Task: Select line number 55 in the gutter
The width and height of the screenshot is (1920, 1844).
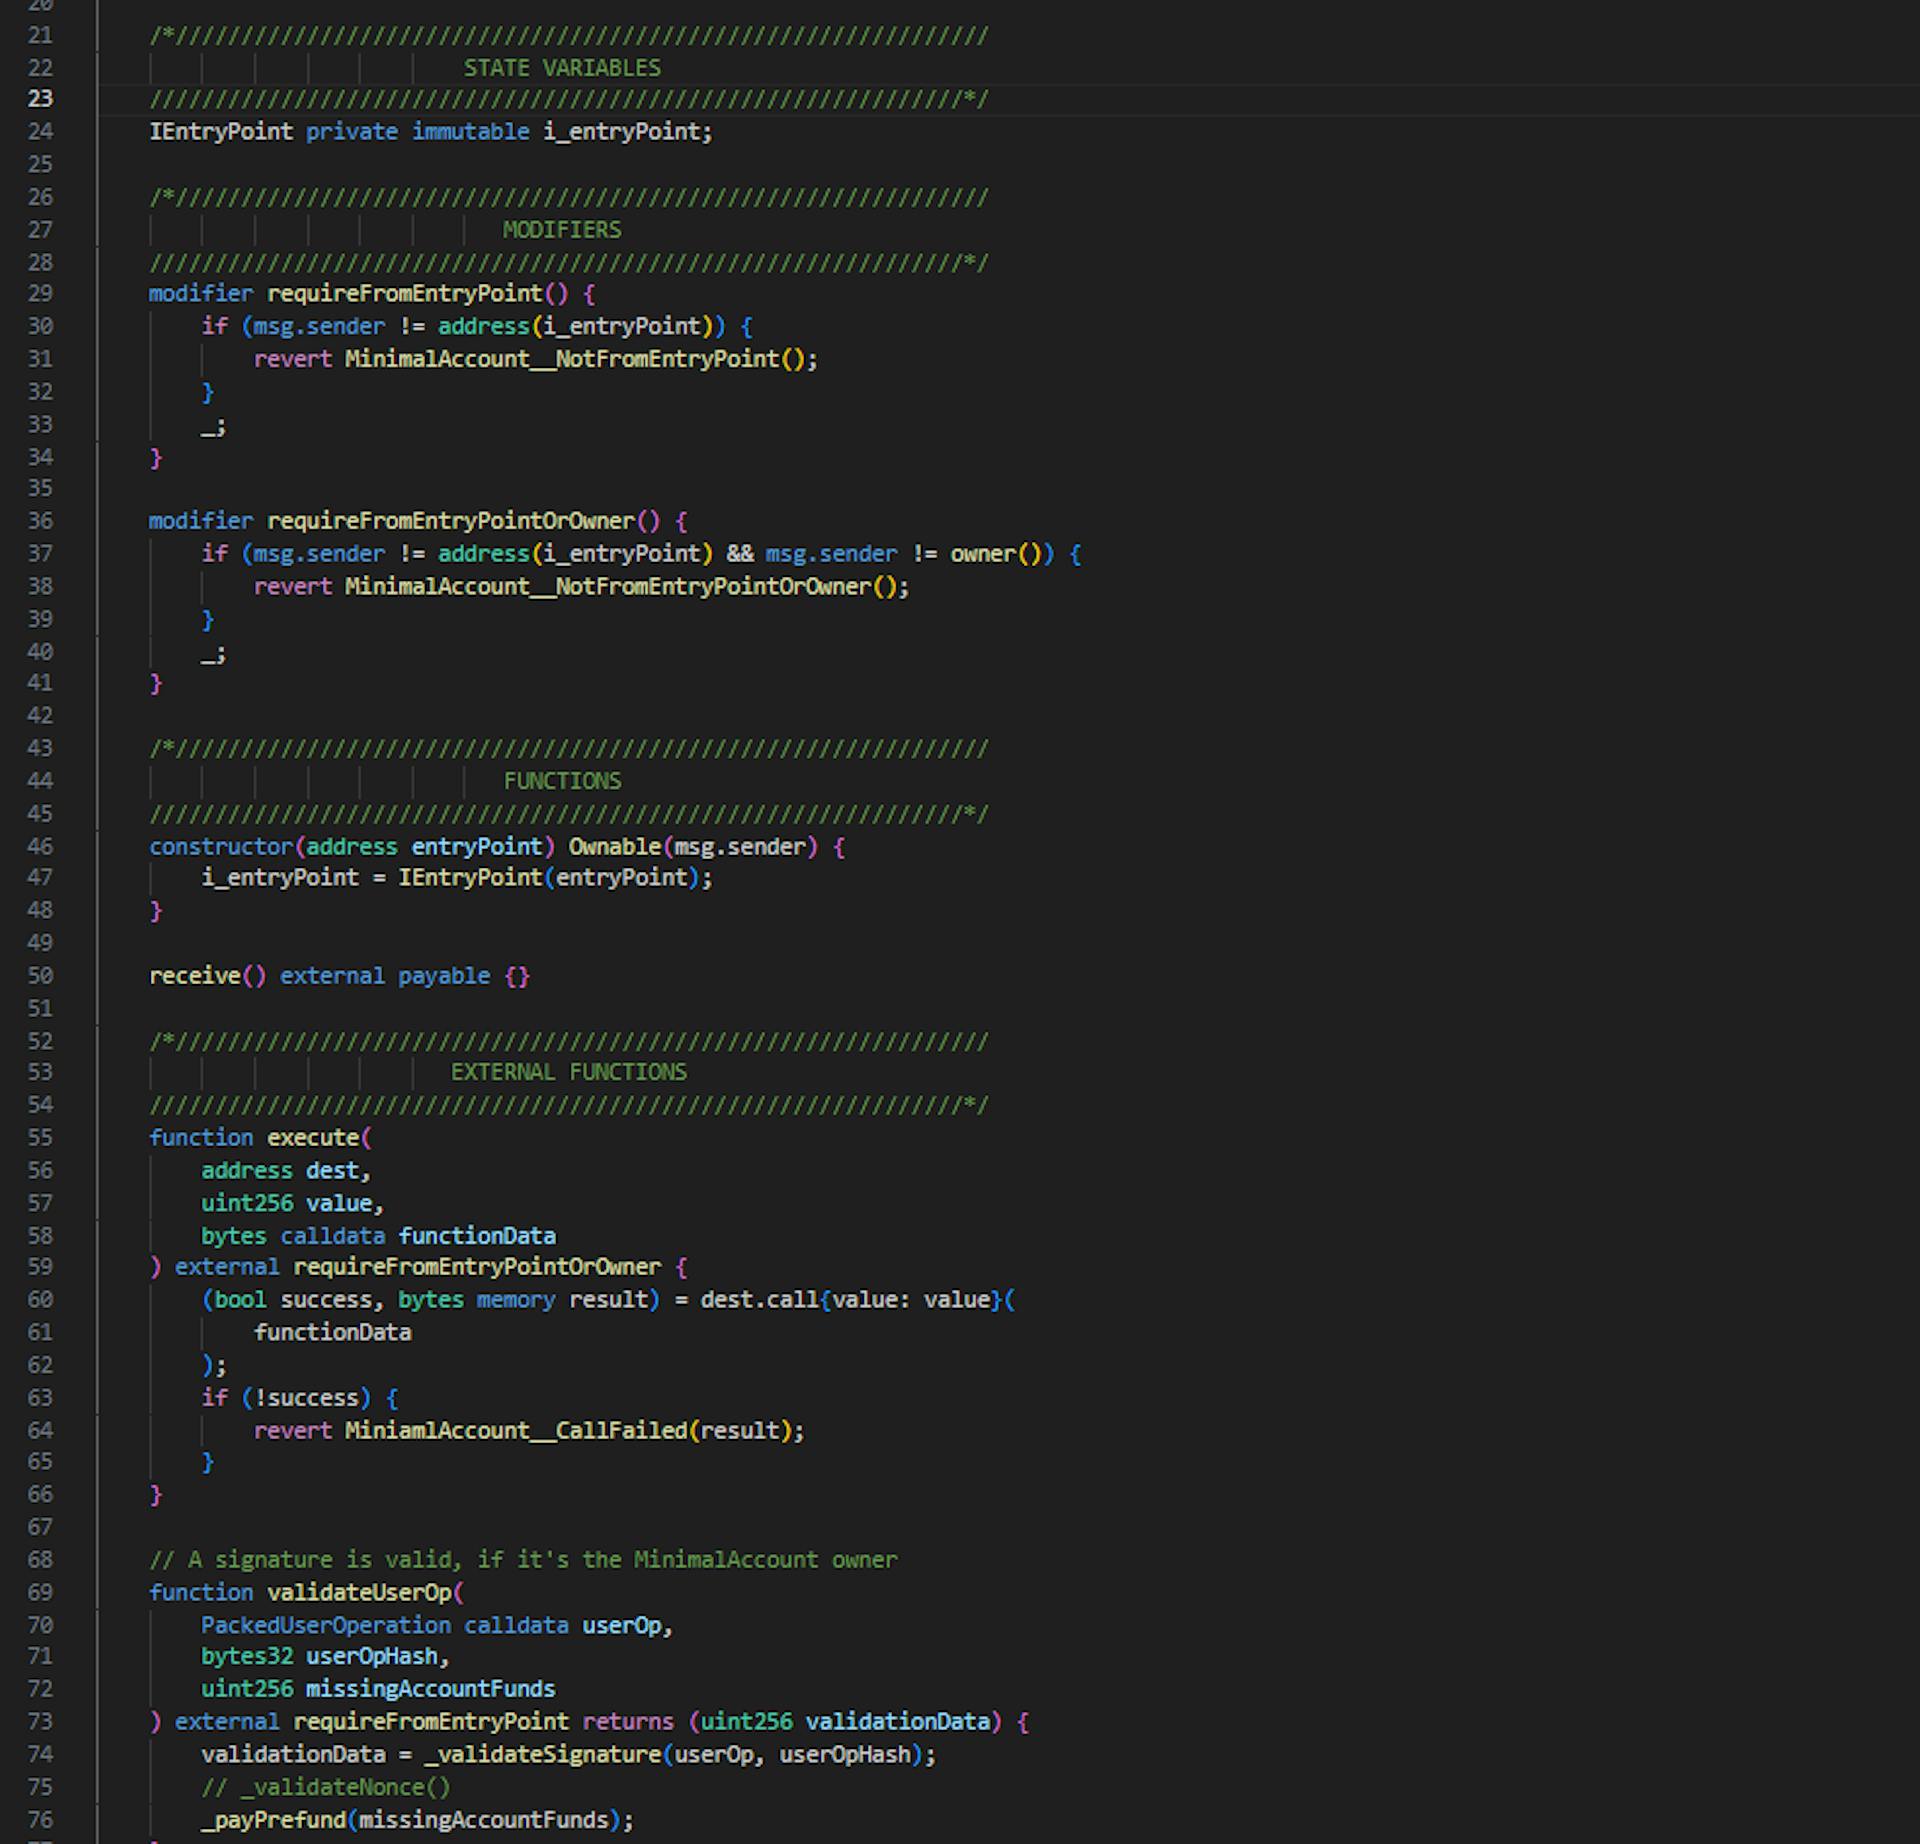Action: pos(40,1137)
